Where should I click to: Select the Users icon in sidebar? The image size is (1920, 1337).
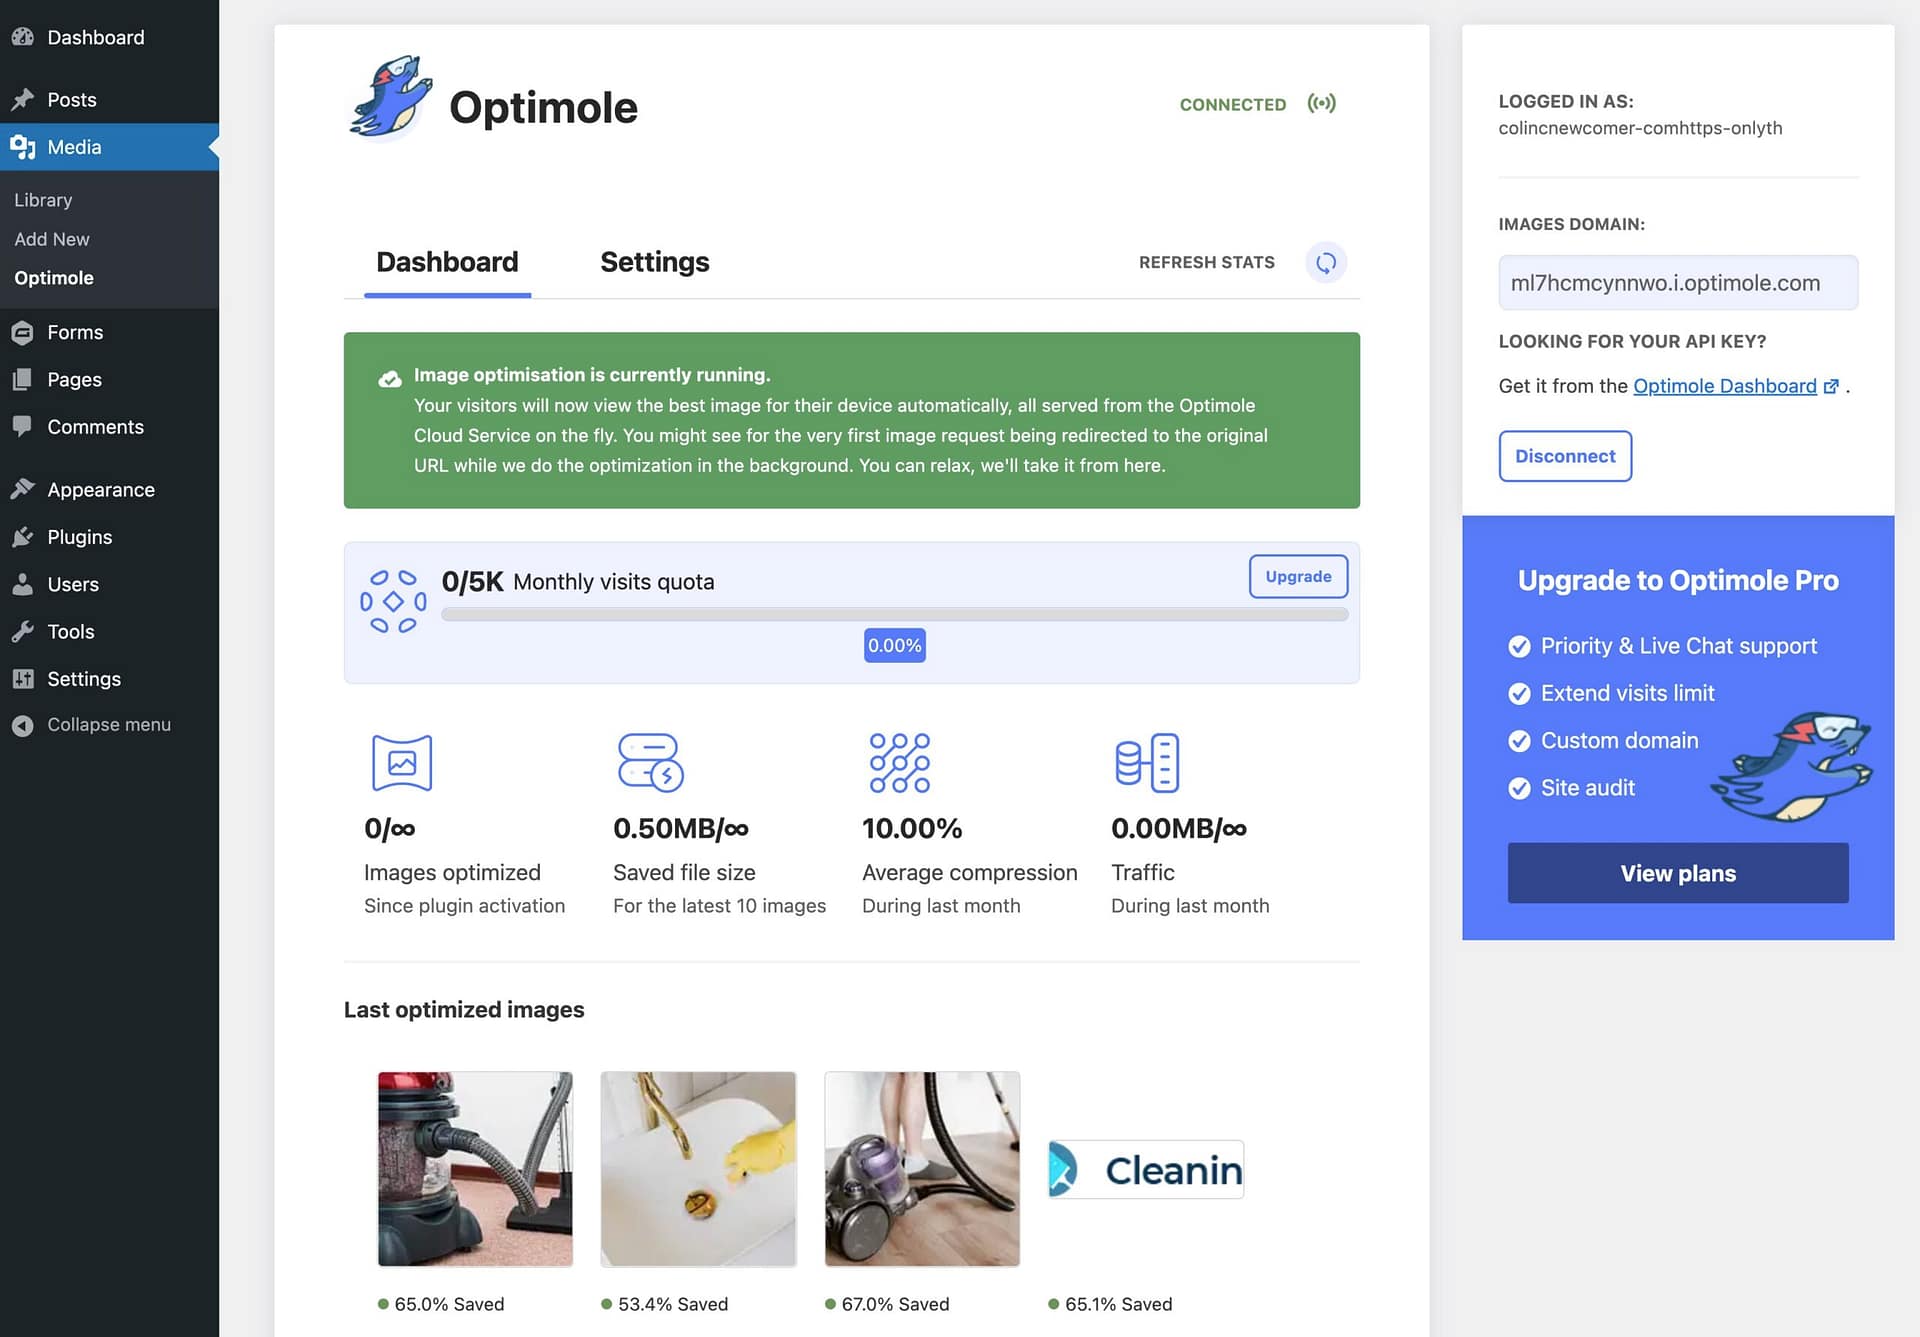(23, 584)
